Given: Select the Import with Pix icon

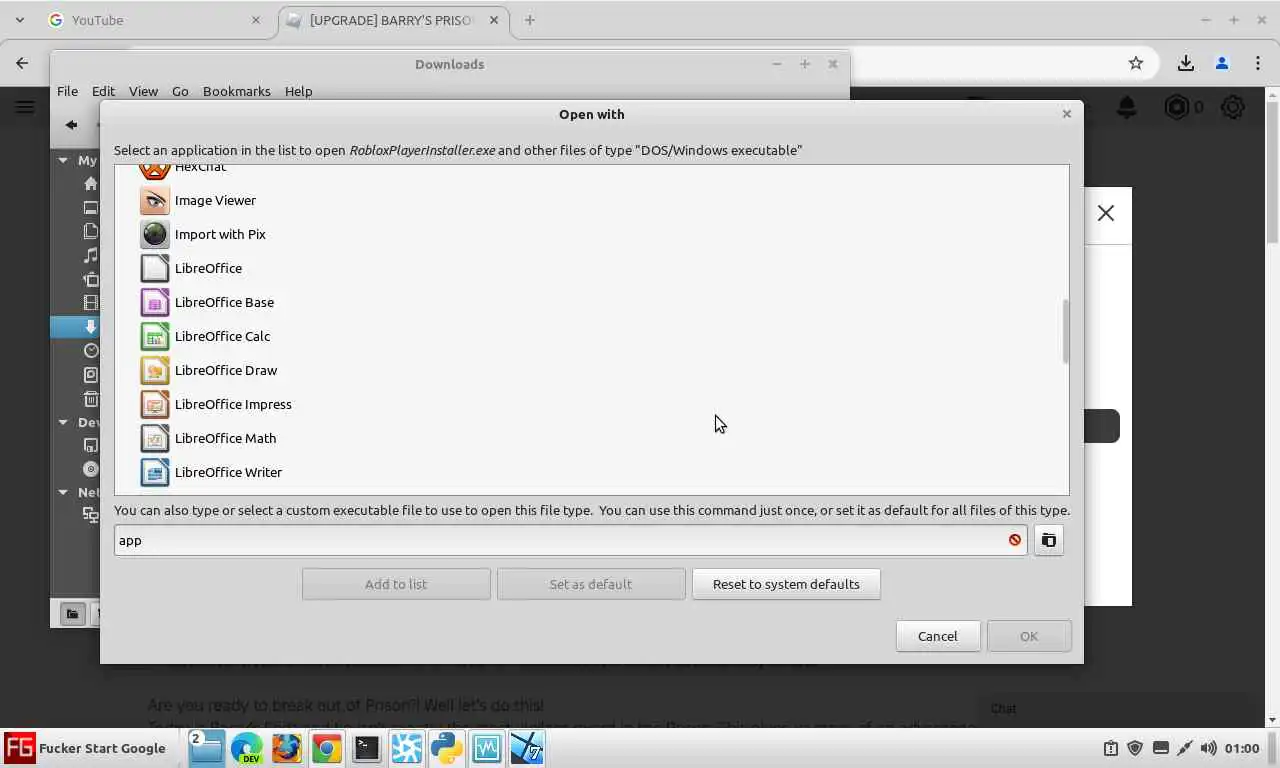Looking at the screenshot, I should tap(155, 234).
